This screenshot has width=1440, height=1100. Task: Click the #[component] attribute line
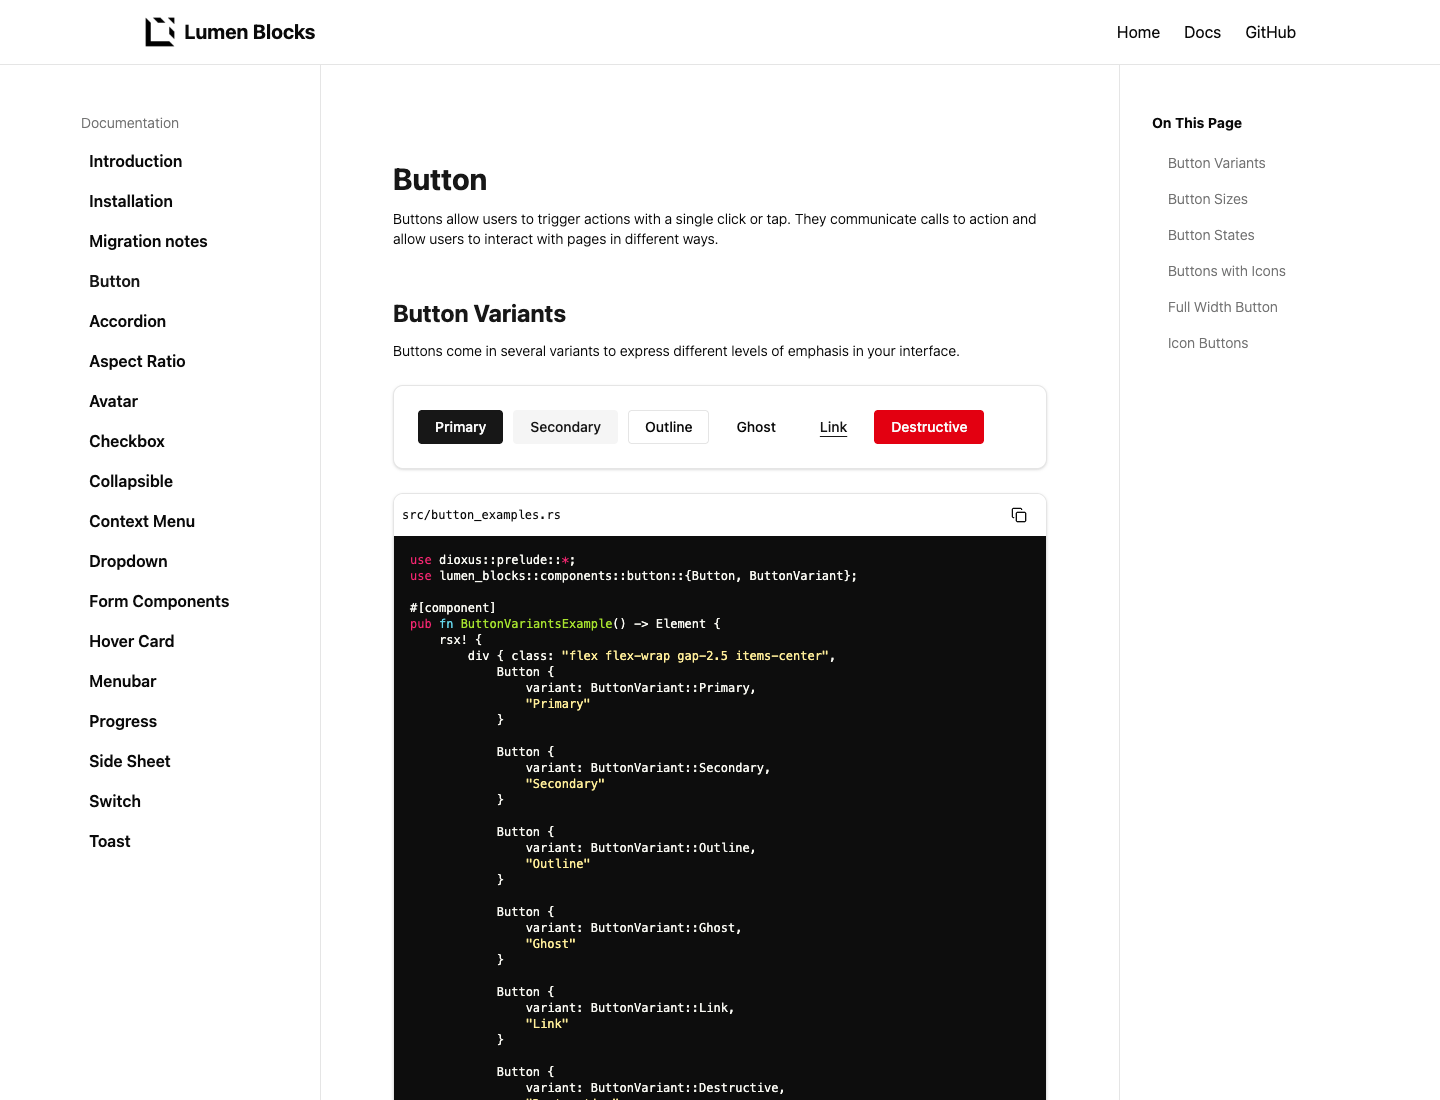pos(452,608)
